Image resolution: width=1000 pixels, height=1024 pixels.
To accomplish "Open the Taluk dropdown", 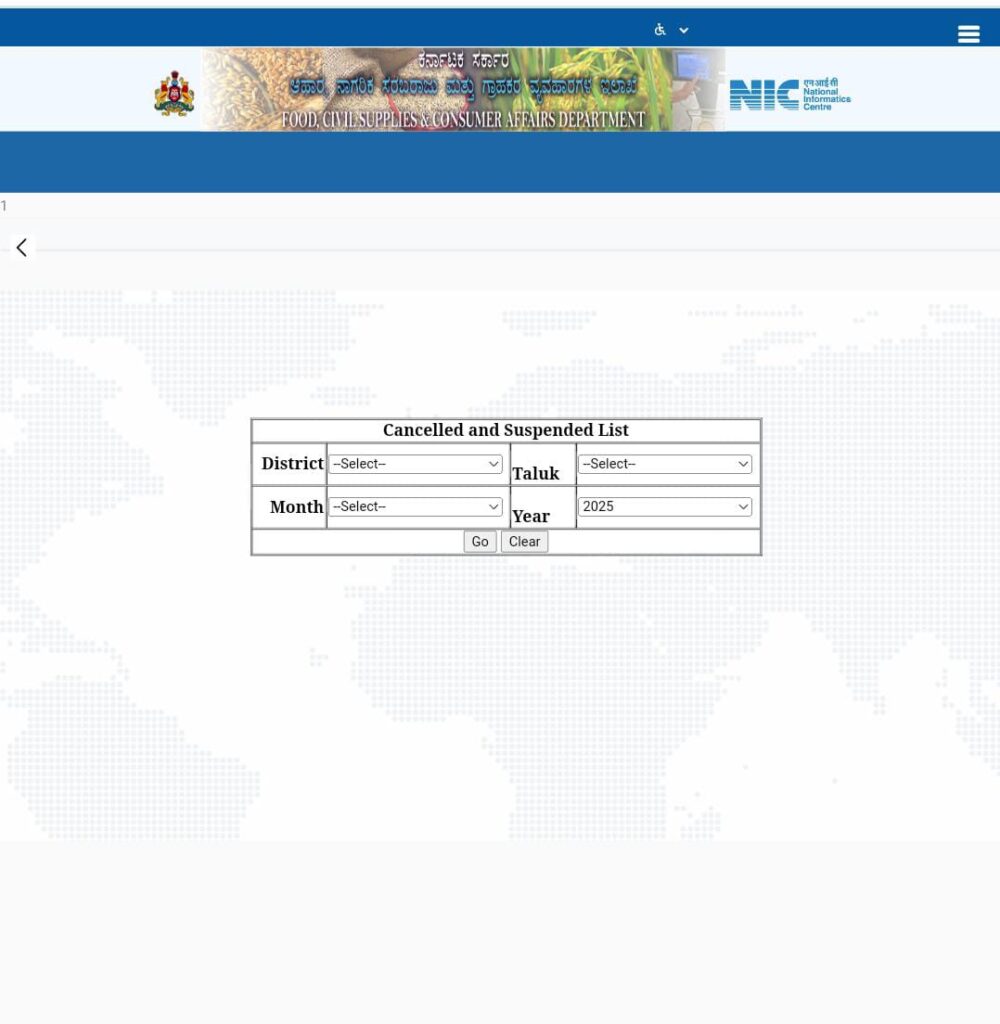I will coord(665,464).
